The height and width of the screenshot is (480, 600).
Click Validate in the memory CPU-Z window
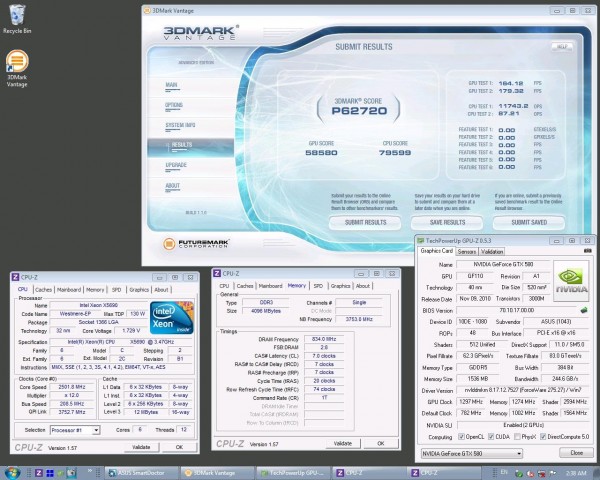point(342,444)
